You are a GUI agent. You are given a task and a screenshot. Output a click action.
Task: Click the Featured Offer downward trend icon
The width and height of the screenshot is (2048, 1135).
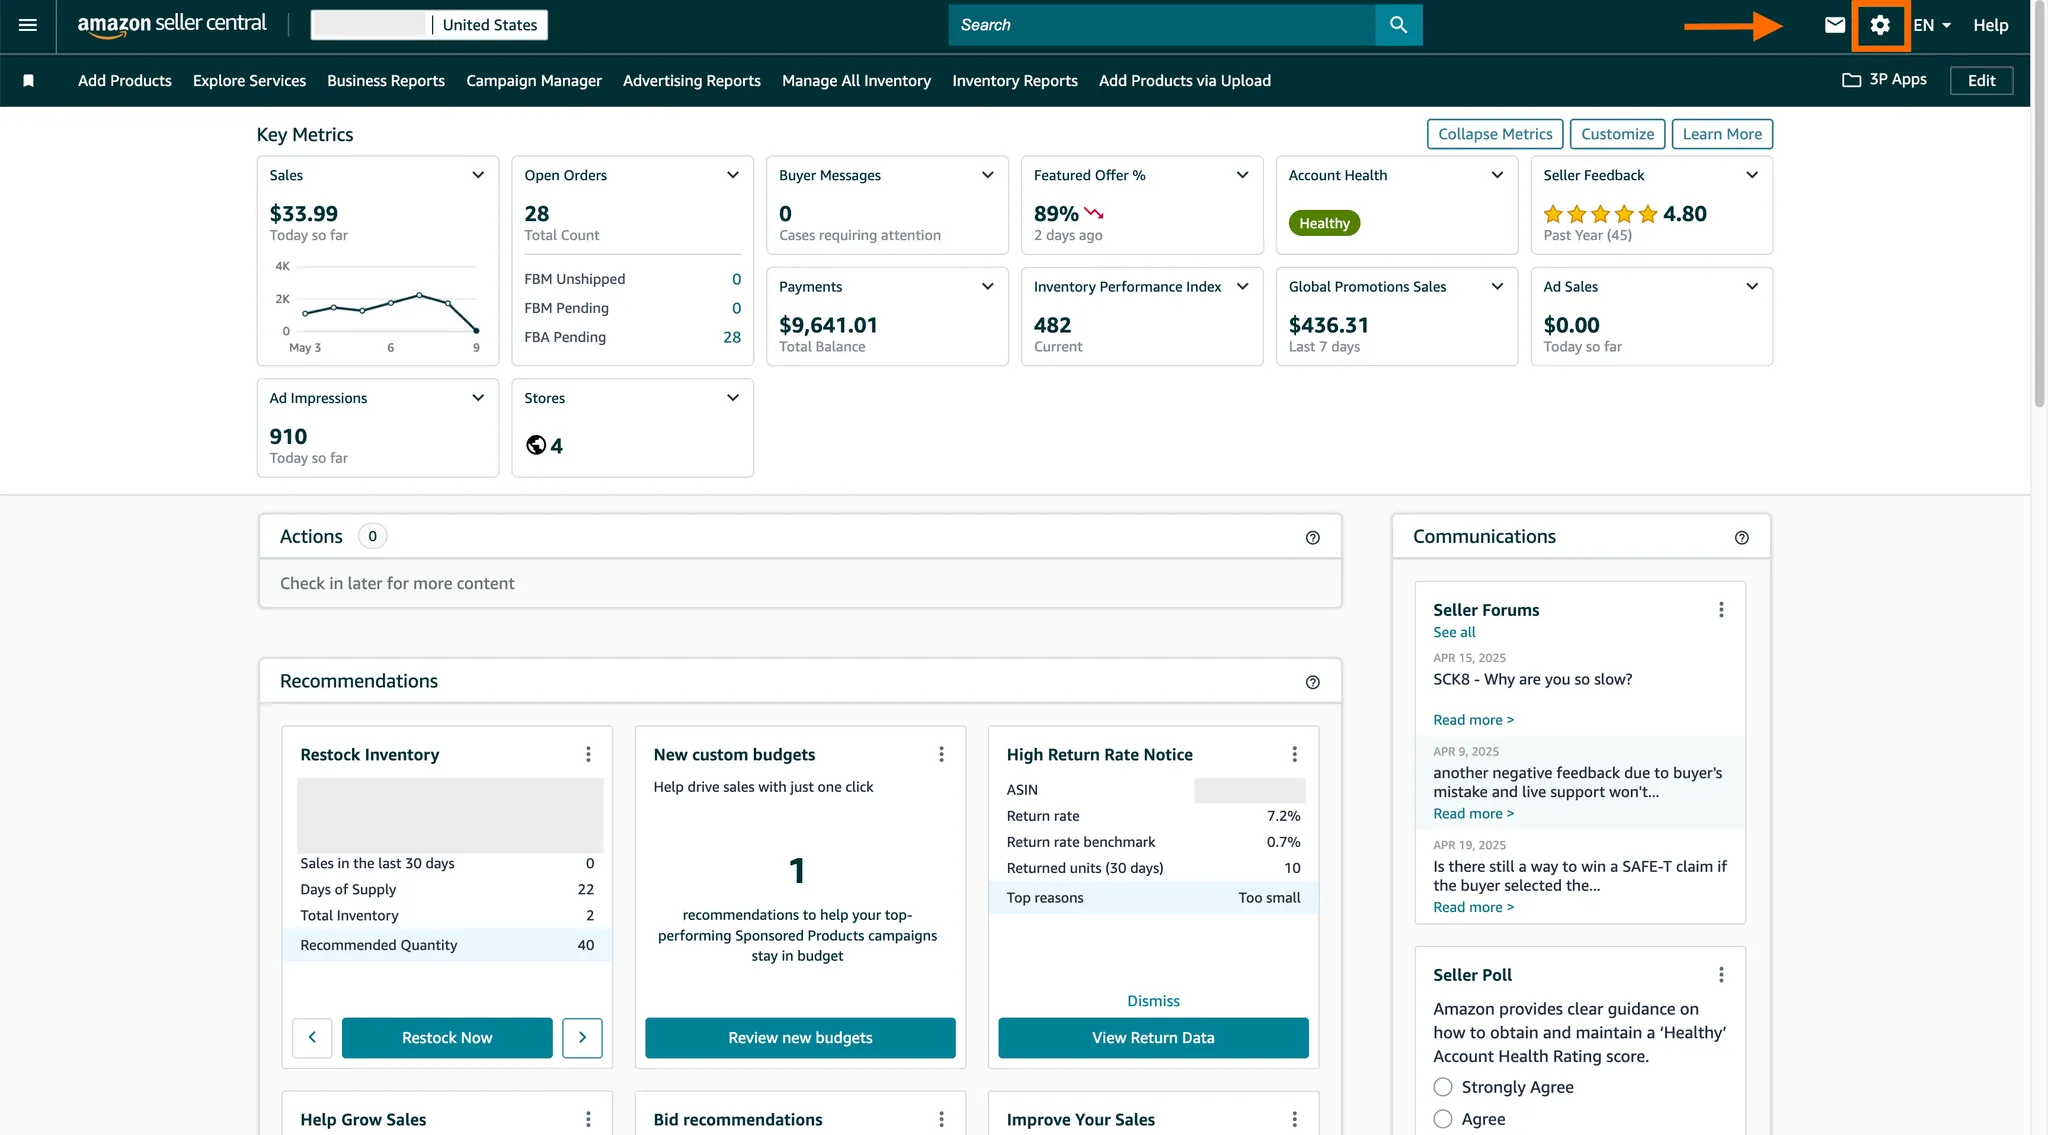point(1094,213)
